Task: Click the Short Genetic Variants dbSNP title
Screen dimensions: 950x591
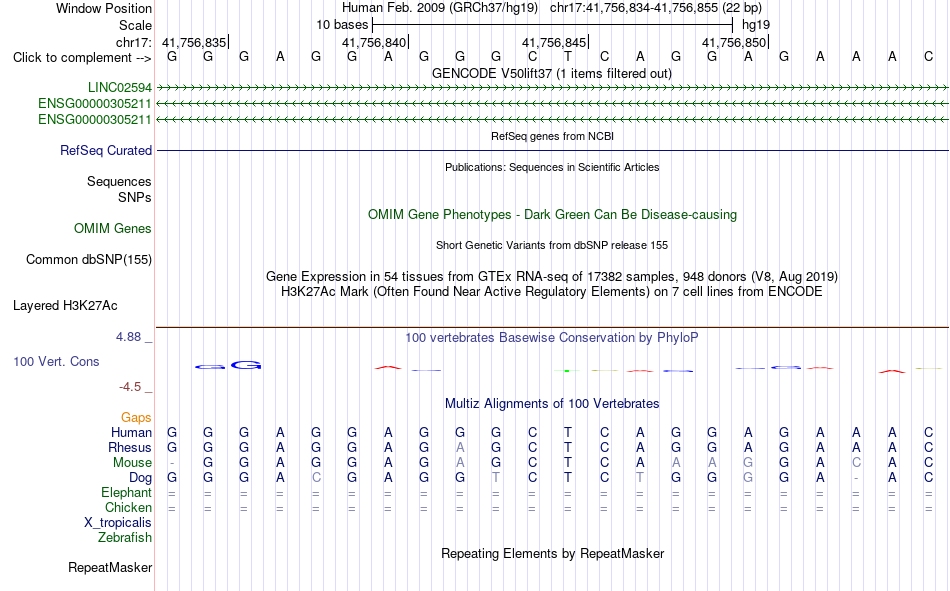Action: (552, 245)
